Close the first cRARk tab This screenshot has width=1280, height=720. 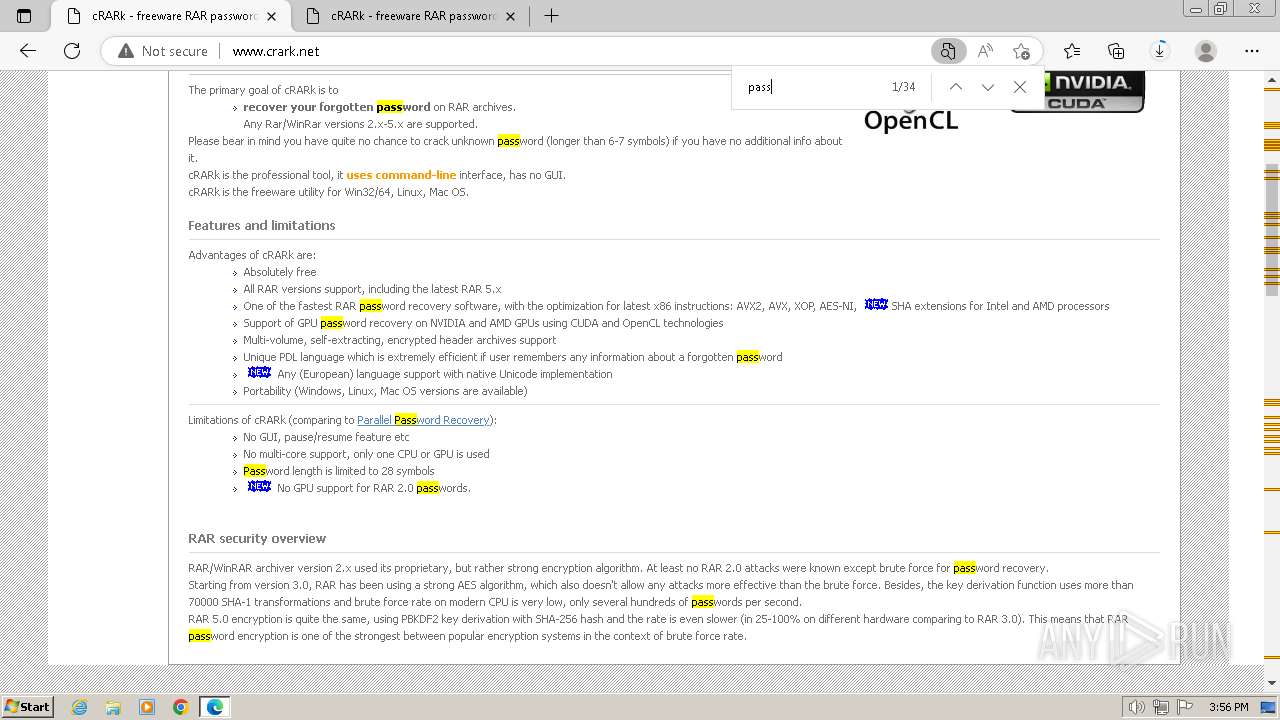273,16
